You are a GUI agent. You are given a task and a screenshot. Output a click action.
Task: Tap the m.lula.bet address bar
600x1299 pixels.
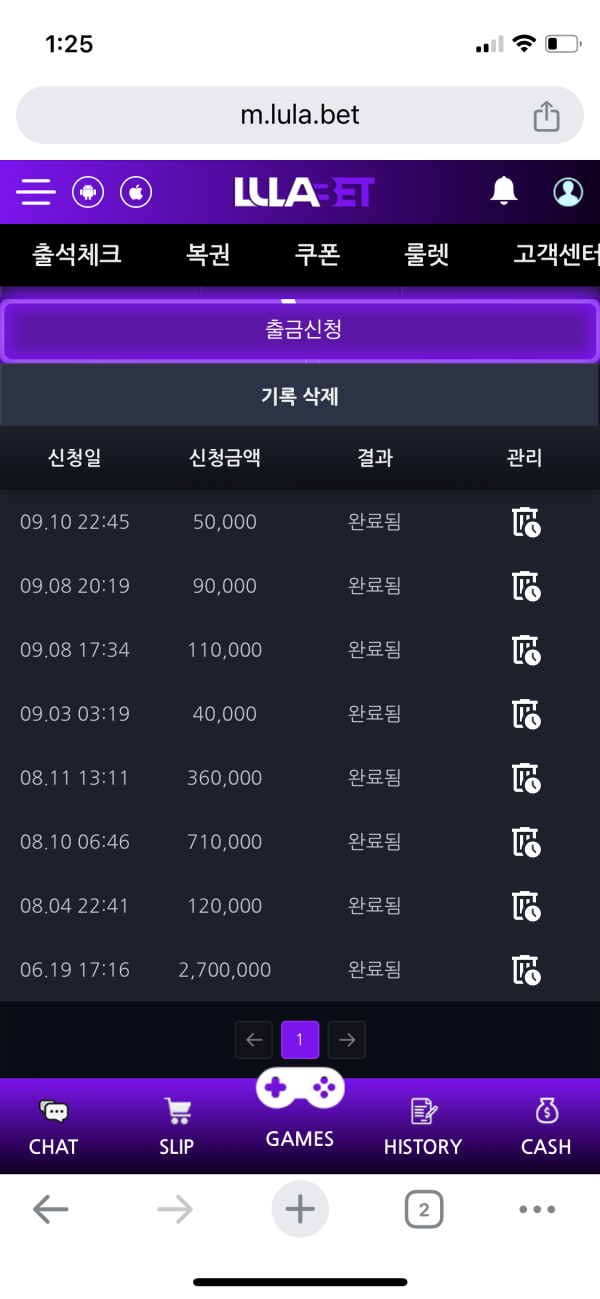coord(300,115)
